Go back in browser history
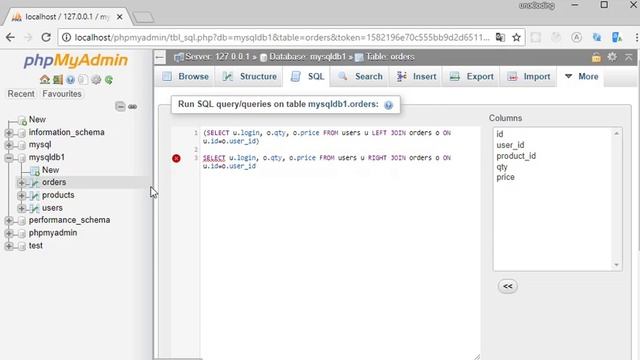 (10, 38)
